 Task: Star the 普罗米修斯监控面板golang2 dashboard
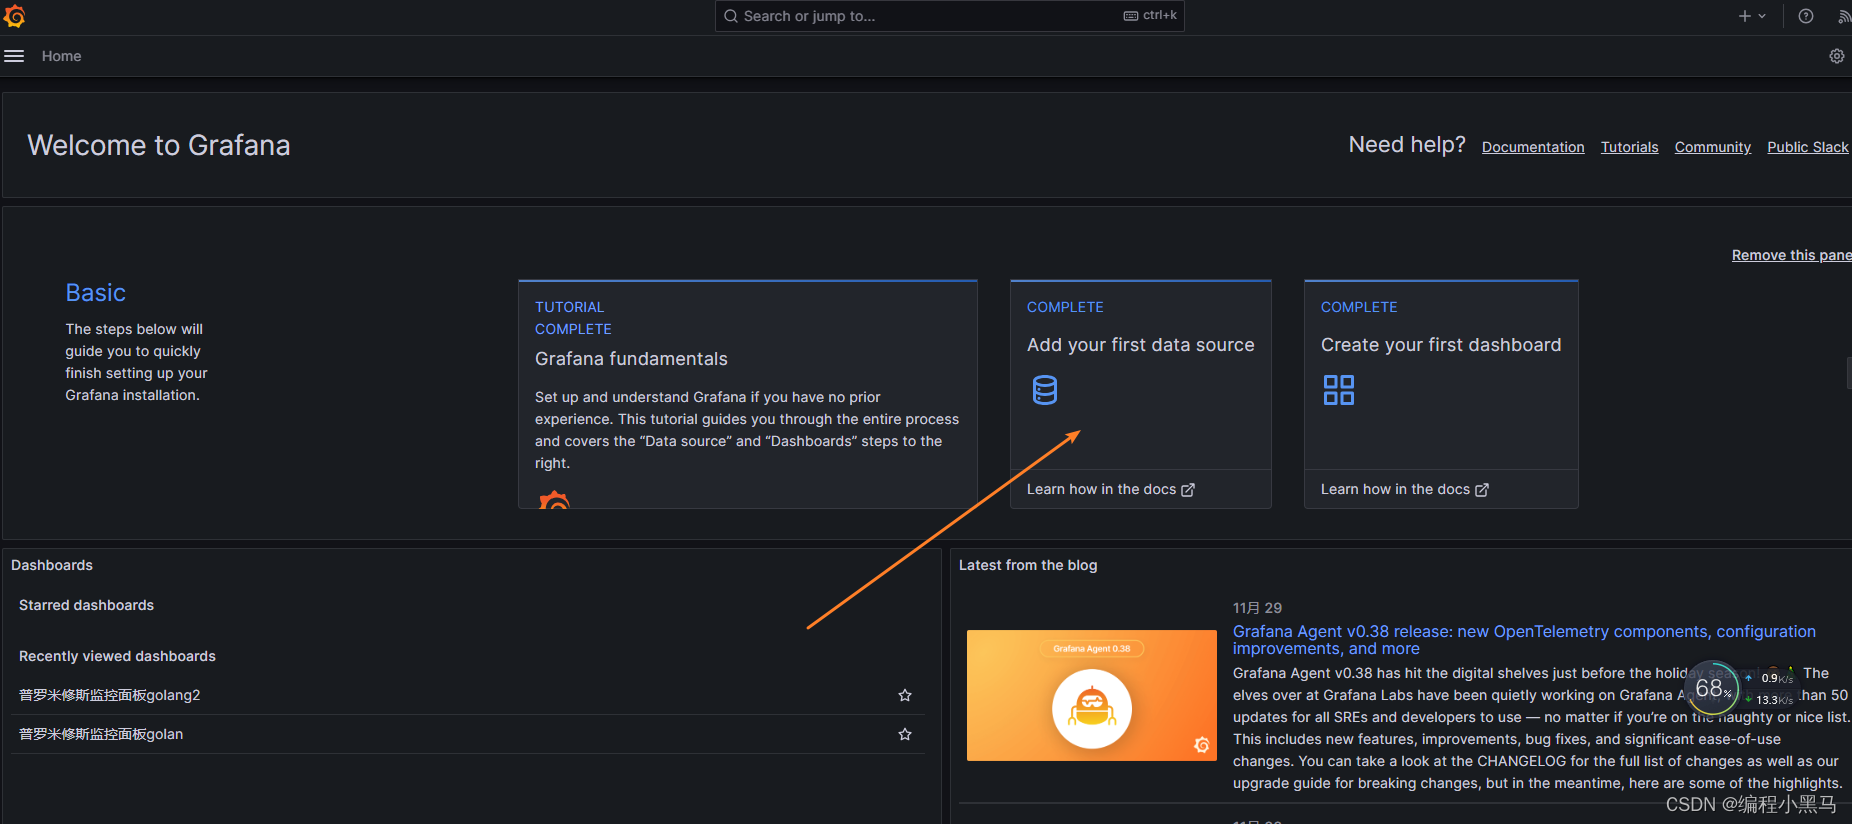[905, 695]
